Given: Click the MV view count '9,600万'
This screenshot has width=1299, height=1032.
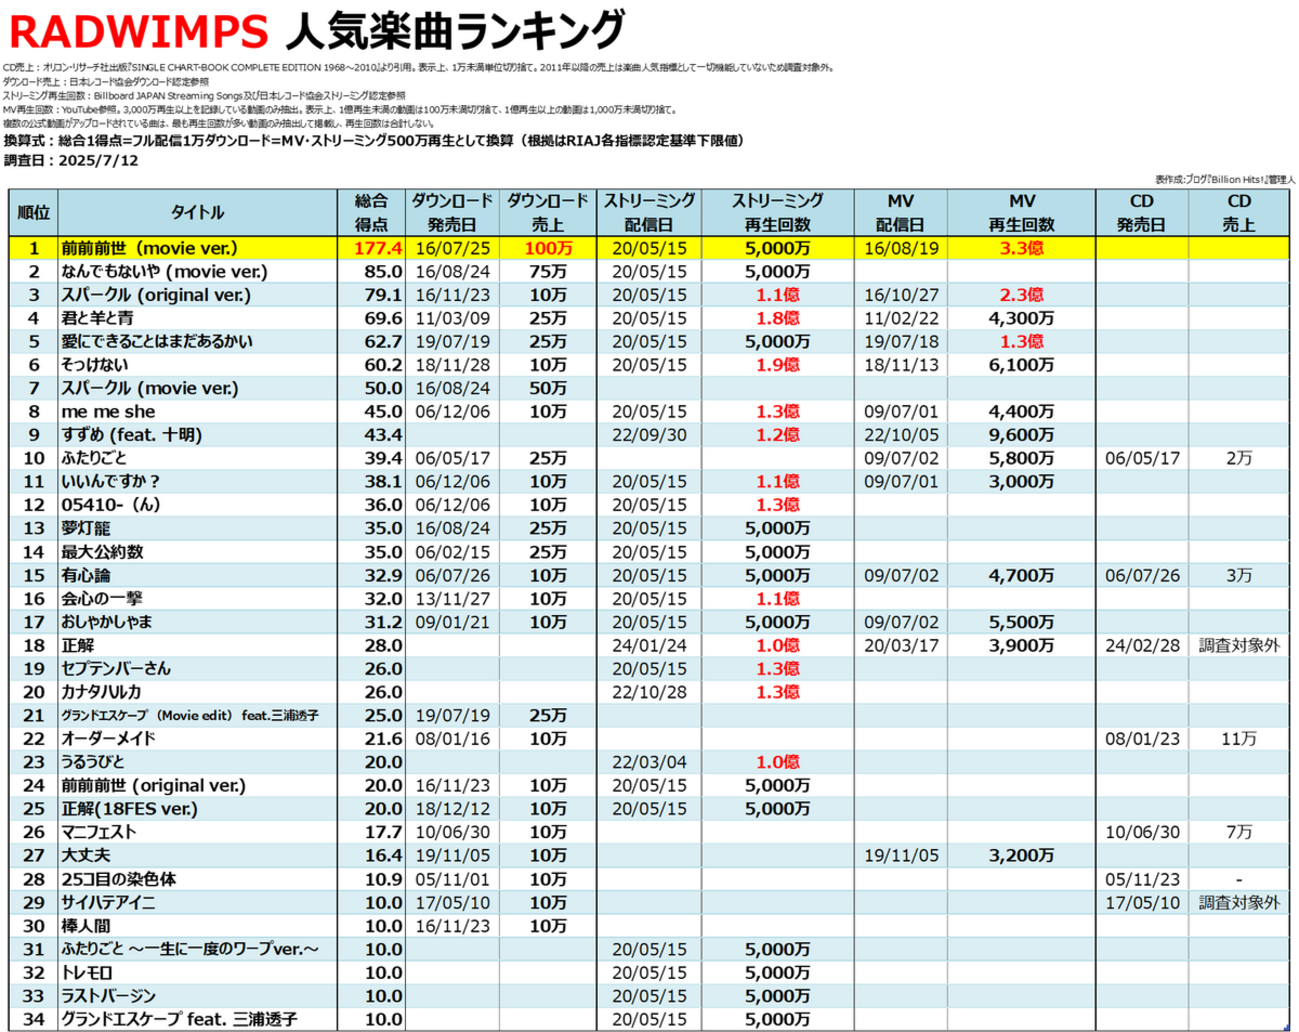Looking at the screenshot, I should (1021, 435).
